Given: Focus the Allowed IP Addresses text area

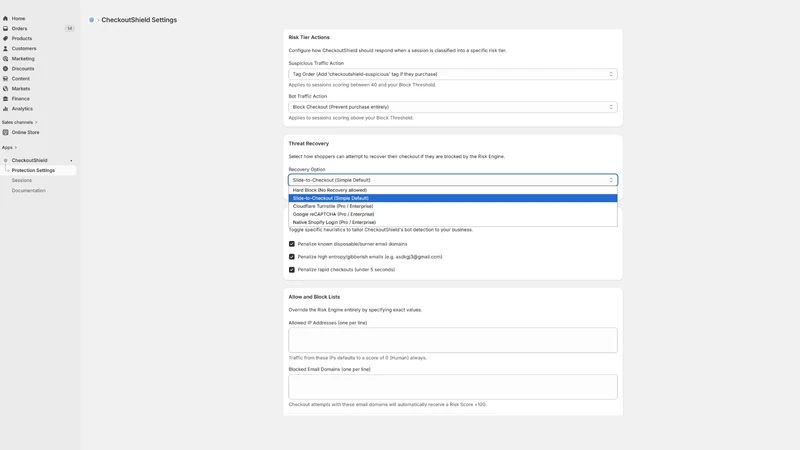Looking at the screenshot, I should 453,340.
